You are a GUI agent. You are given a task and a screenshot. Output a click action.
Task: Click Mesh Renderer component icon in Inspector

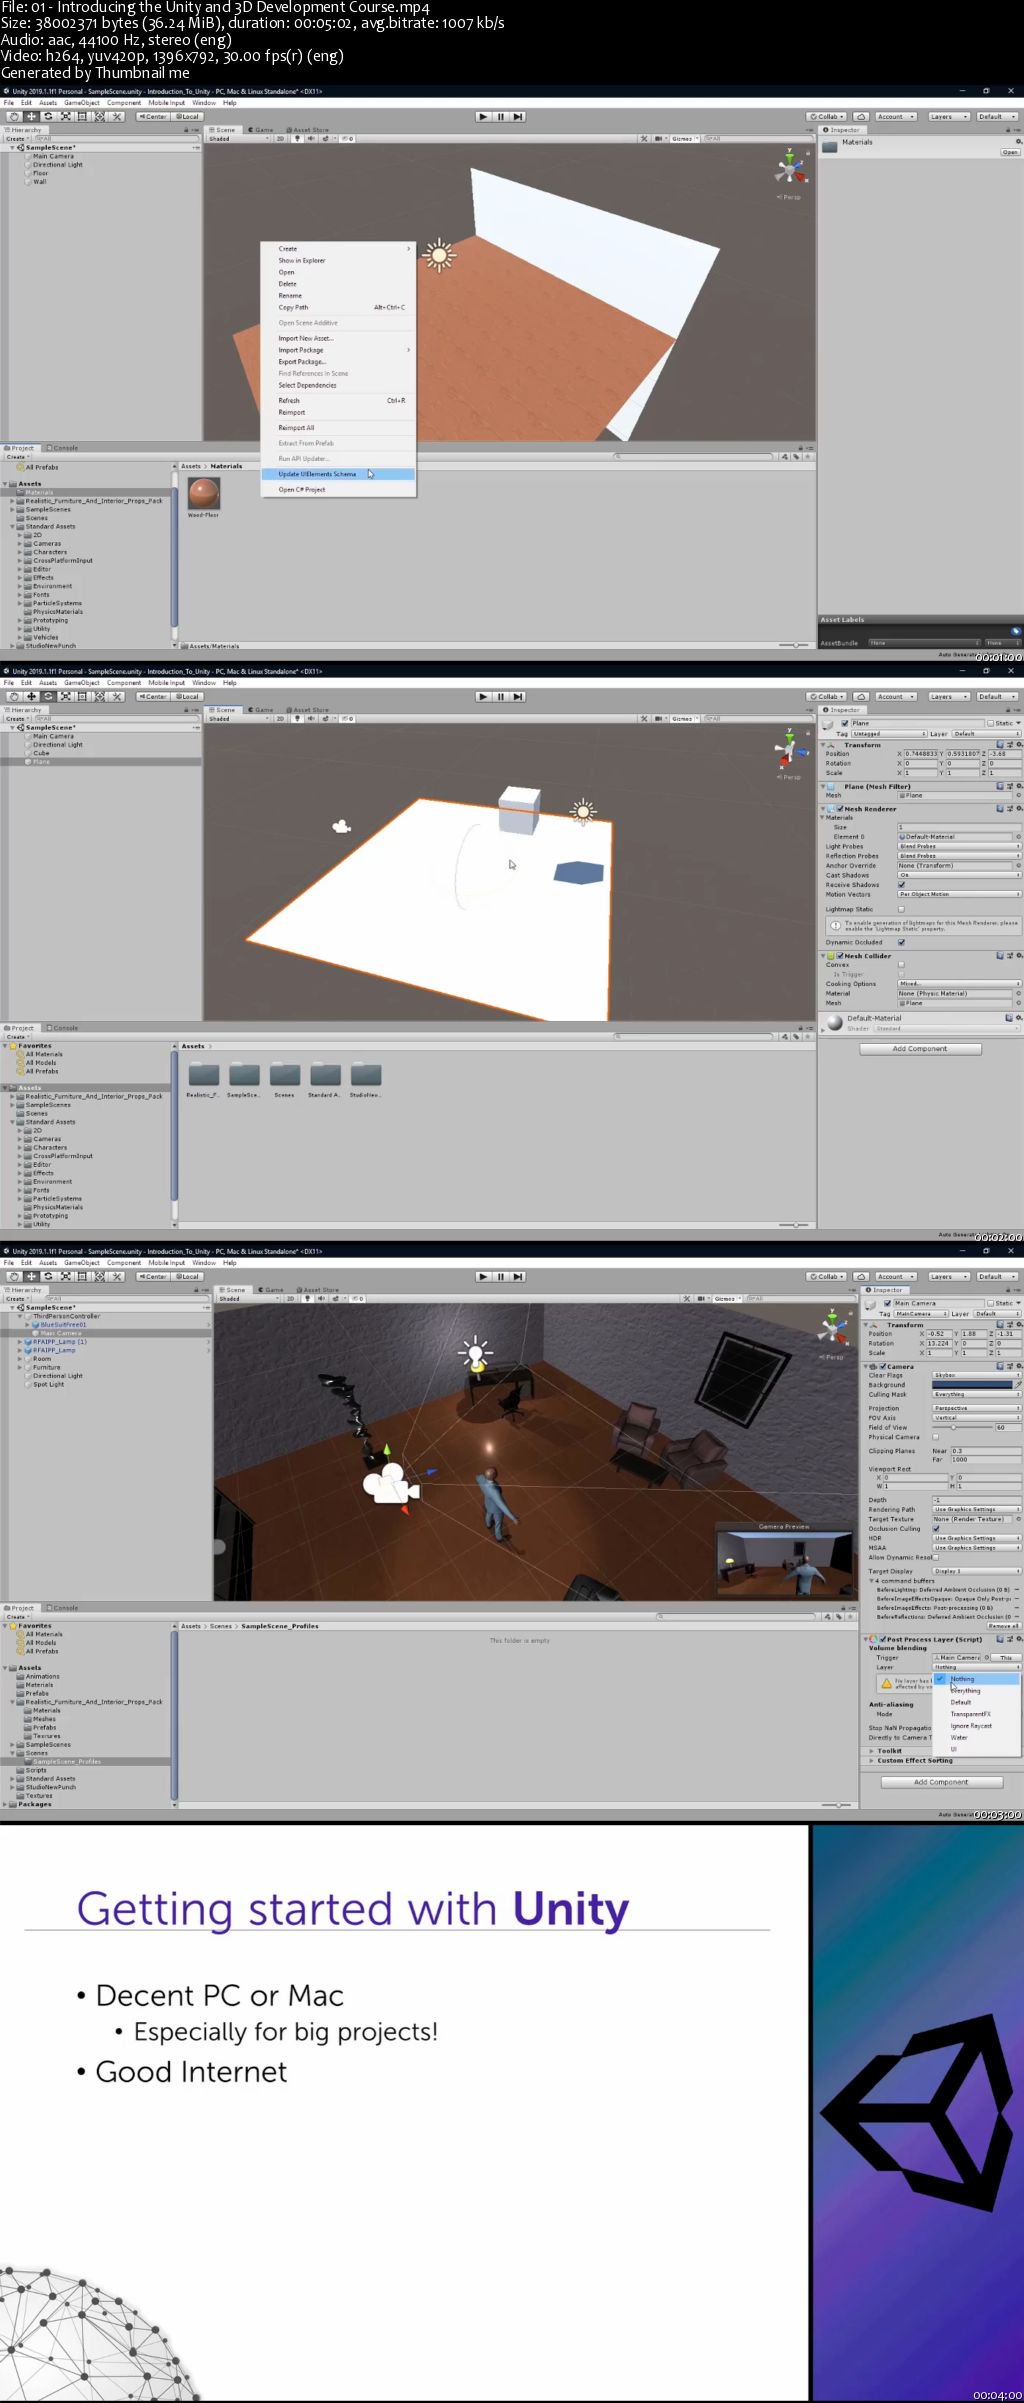[832, 809]
